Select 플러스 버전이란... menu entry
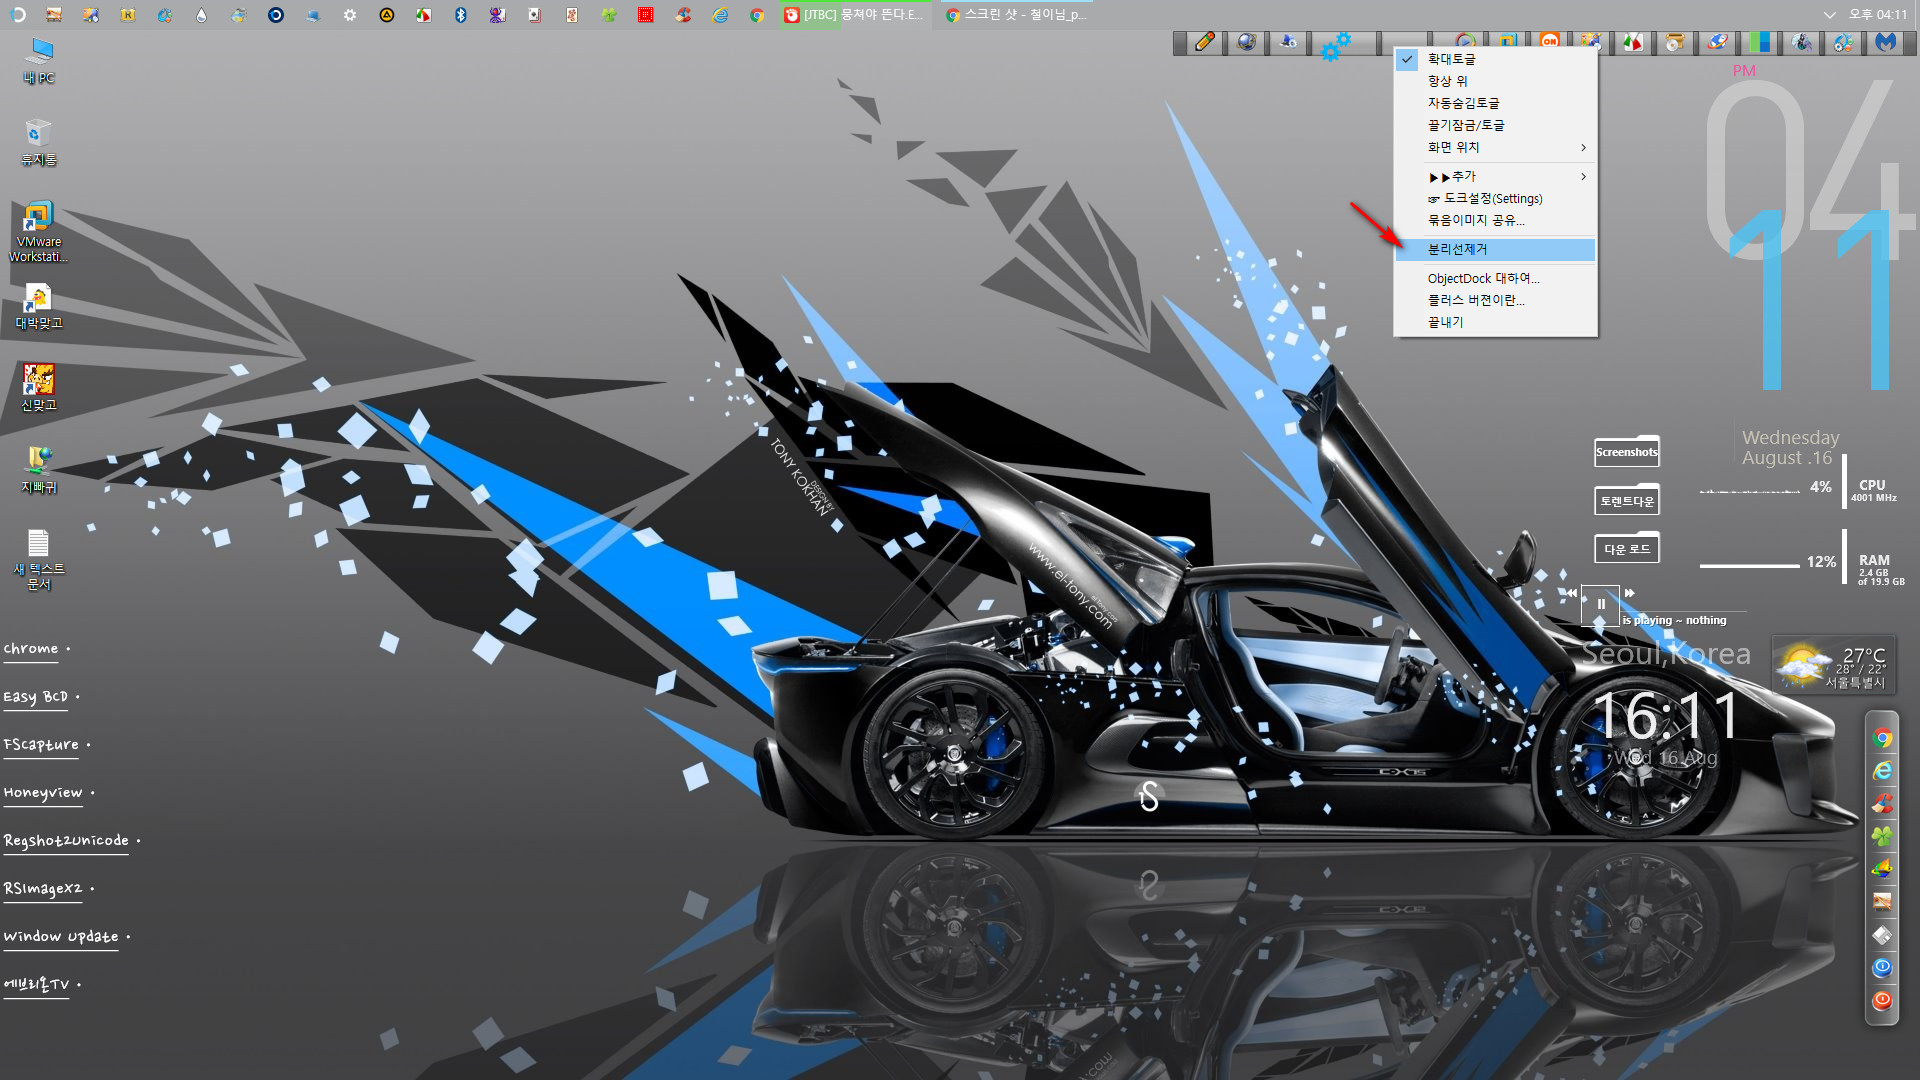Image resolution: width=1920 pixels, height=1080 pixels. [x=1495, y=300]
